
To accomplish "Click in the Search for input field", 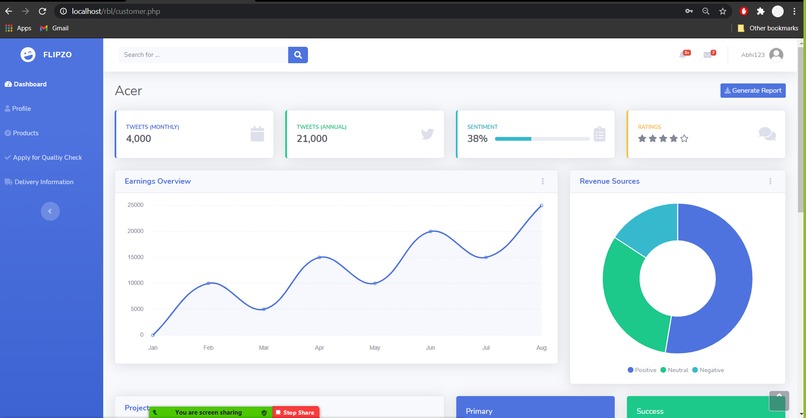I will click(x=203, y=54).
